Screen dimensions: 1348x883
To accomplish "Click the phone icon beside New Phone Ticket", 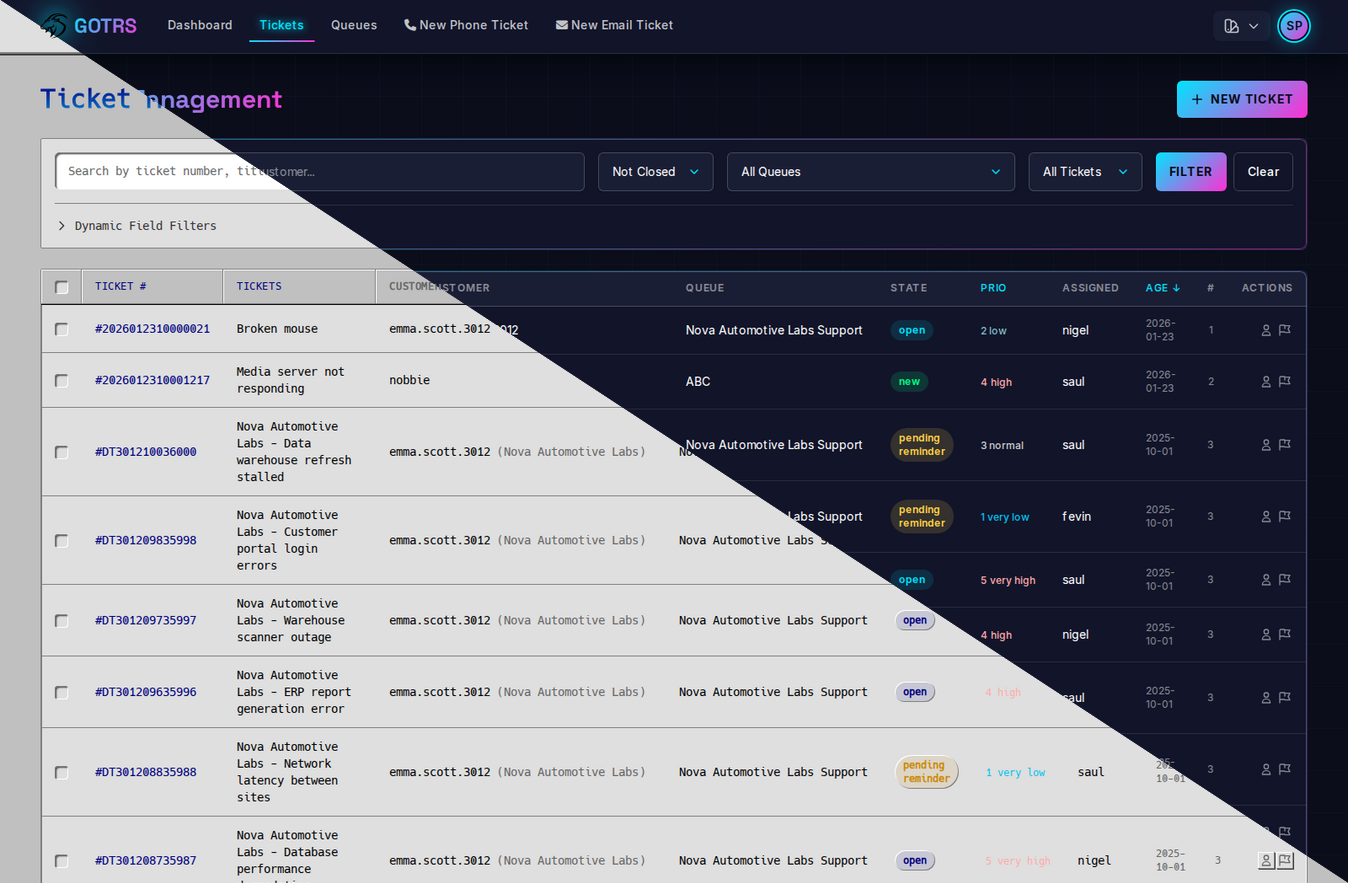I will (x=409, y=24).
